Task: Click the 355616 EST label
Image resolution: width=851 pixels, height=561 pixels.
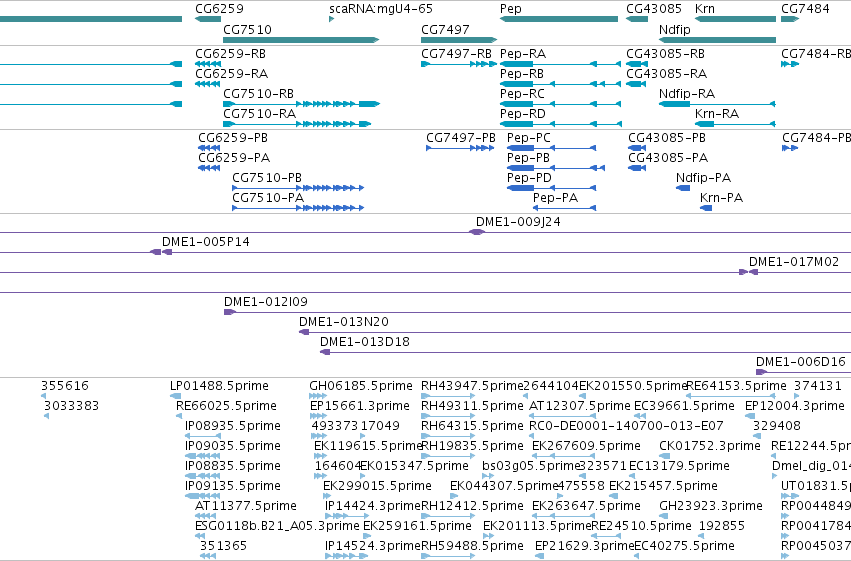Action: pyautogui.click(x=65, y=386)
